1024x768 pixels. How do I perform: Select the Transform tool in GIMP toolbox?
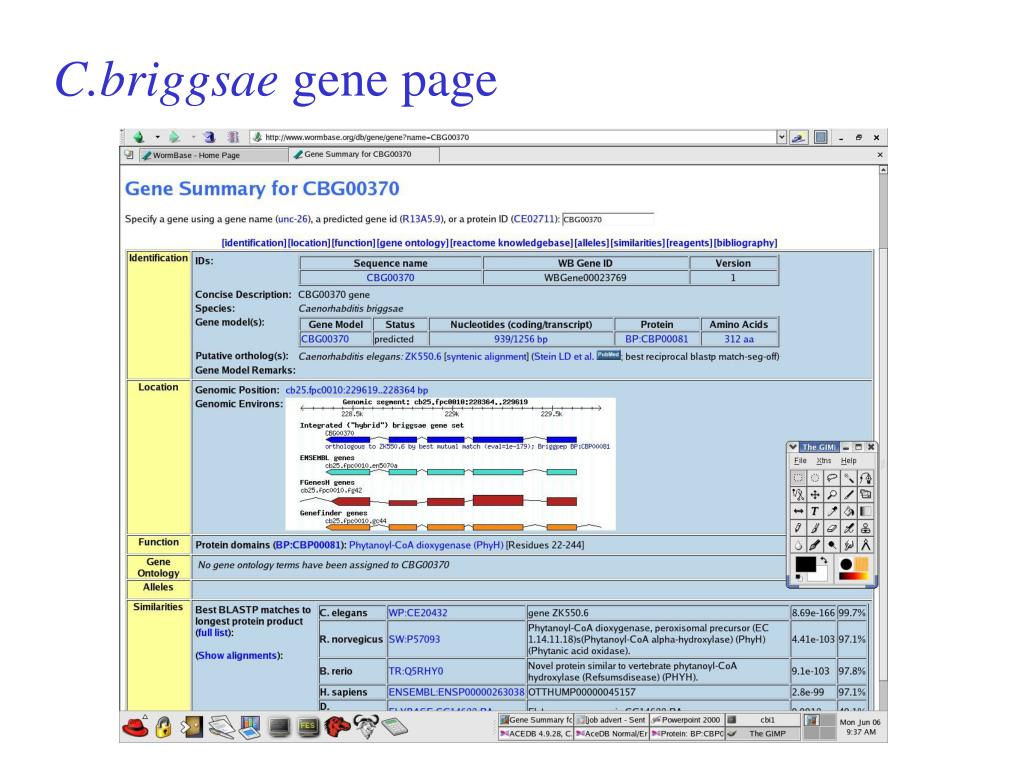point(866,494)
